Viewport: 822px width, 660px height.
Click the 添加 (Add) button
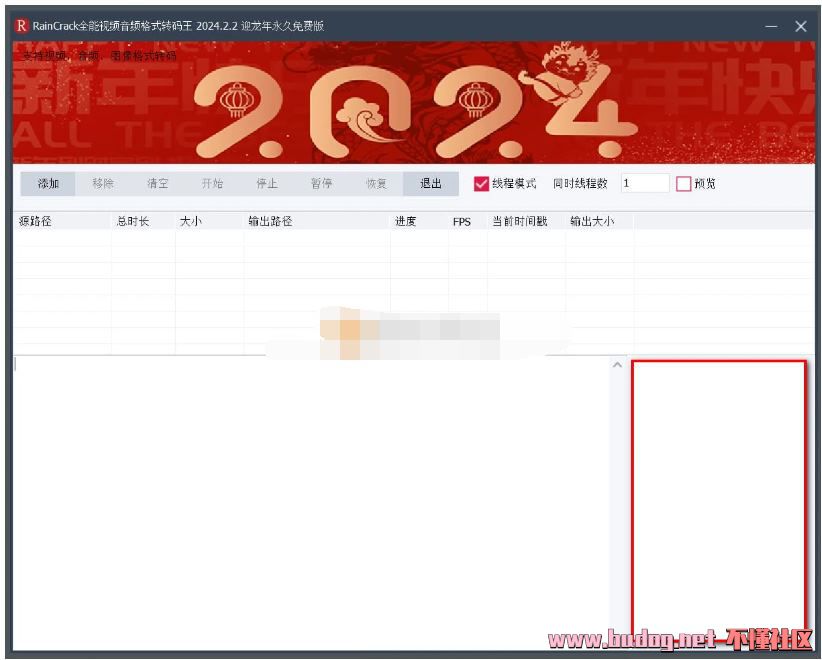[48, 183]
